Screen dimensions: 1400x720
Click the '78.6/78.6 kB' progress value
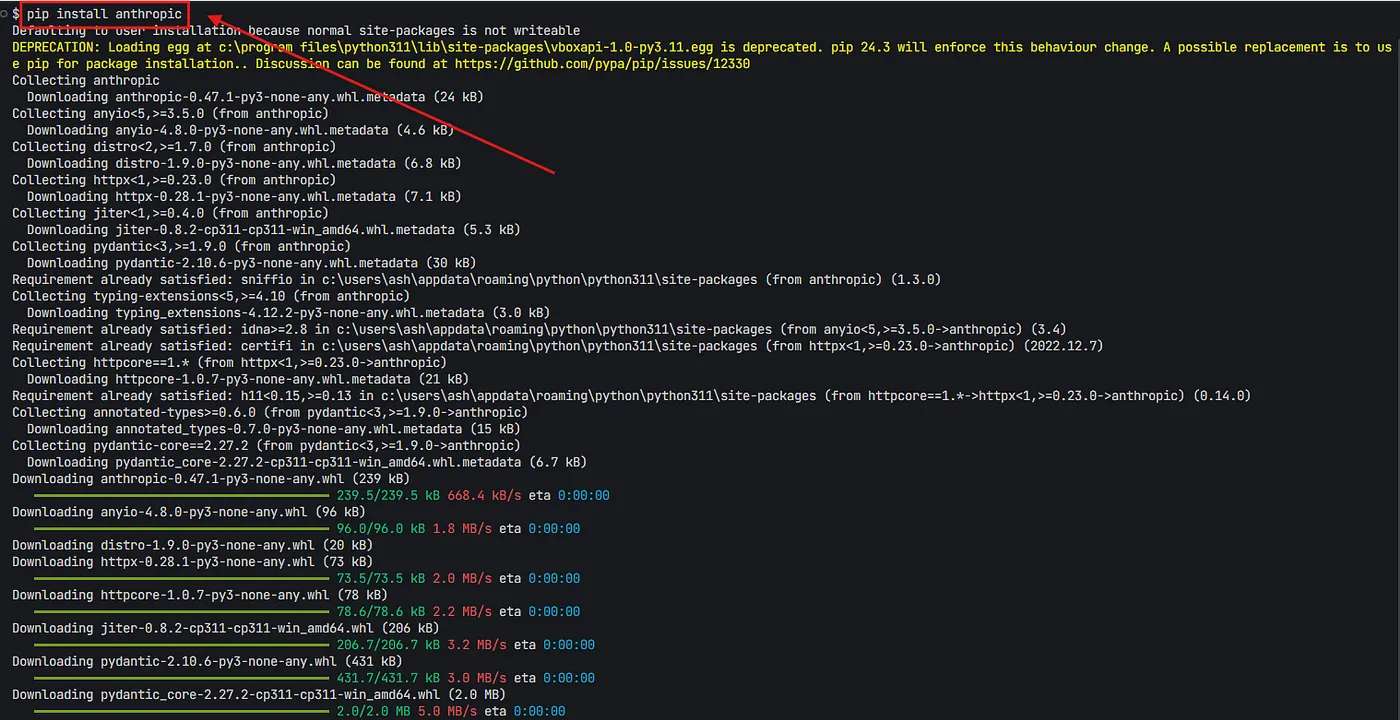pyautogui.click(x=381, y=611)
